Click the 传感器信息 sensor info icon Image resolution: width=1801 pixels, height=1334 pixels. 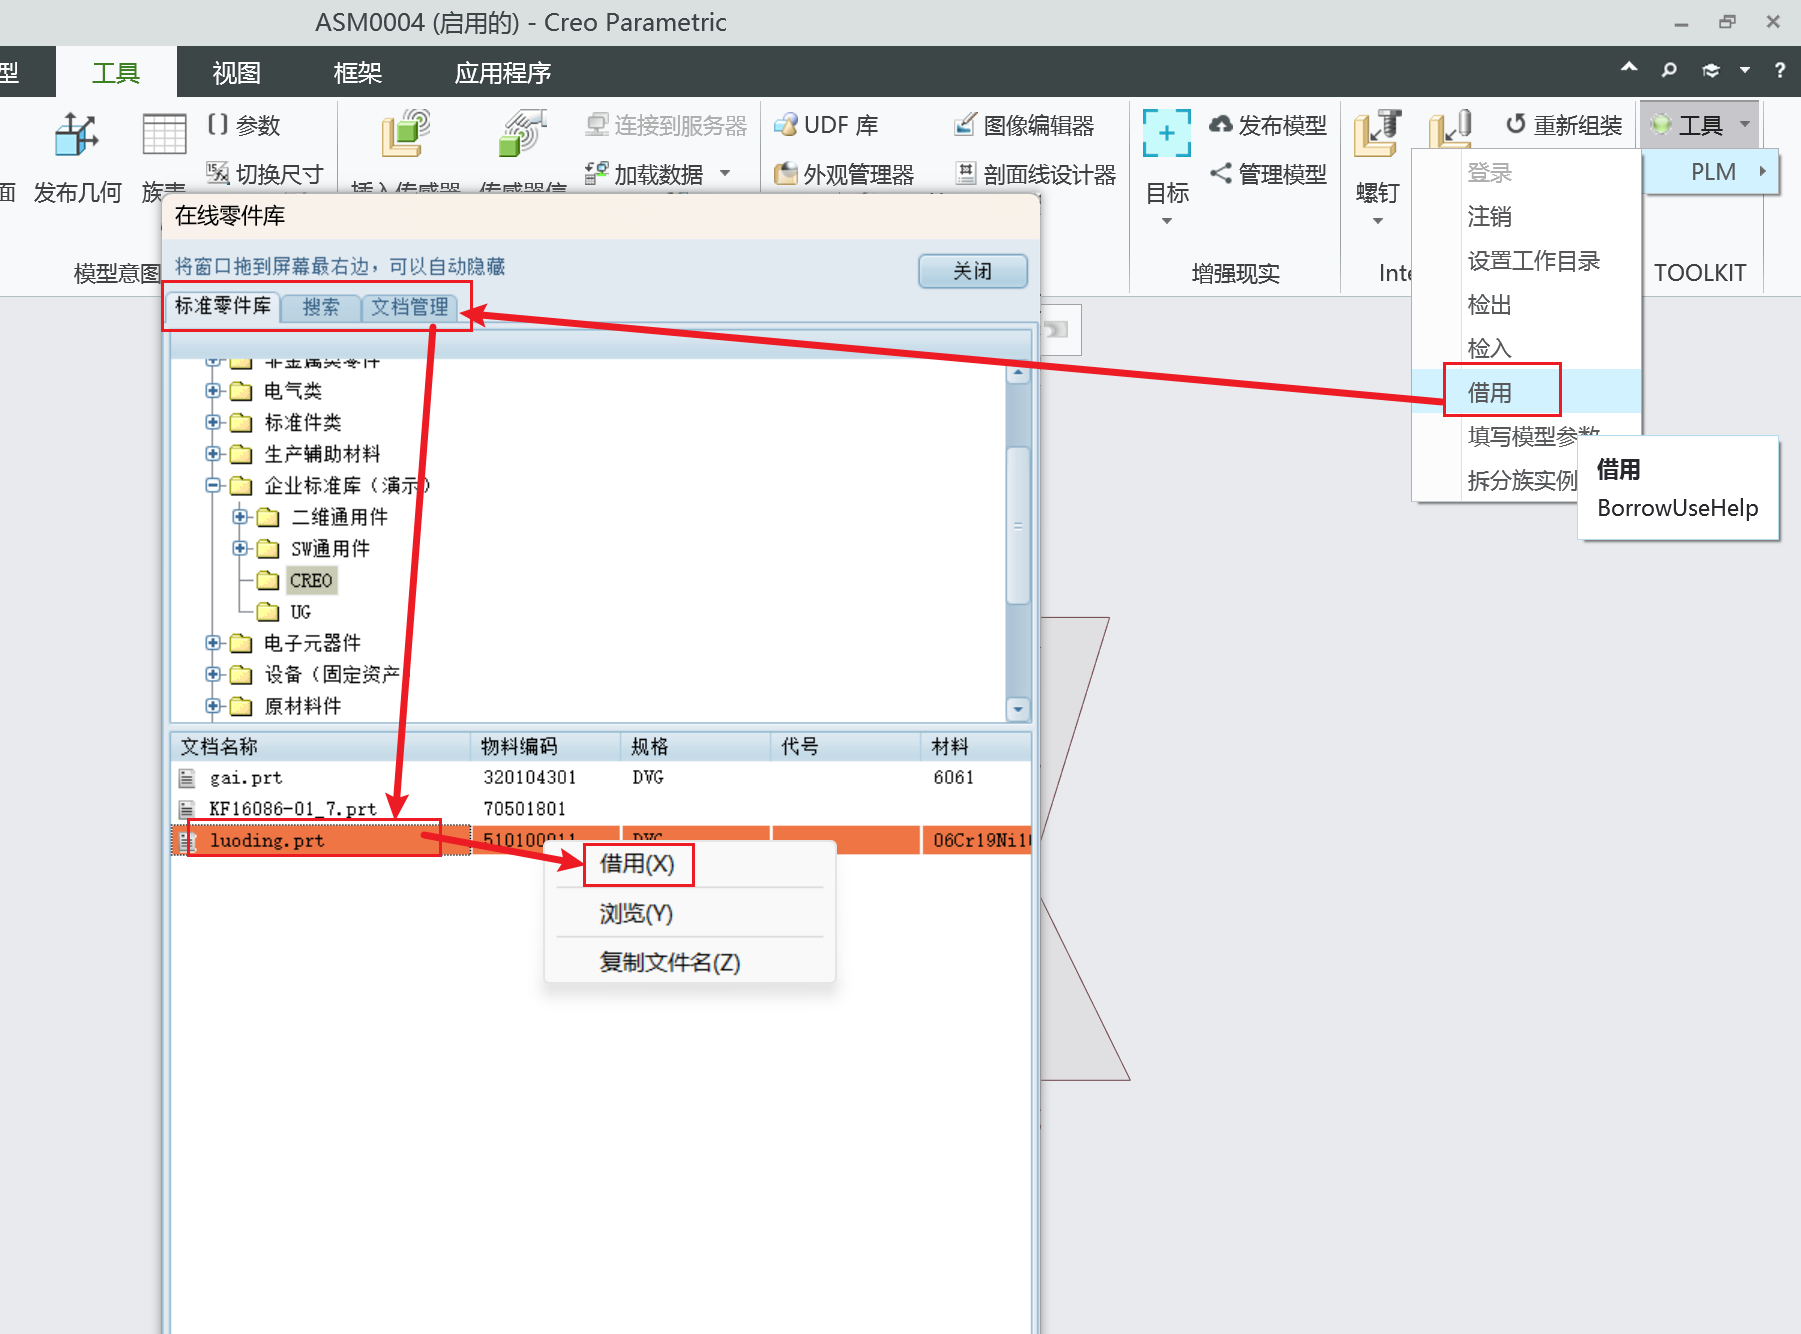523,134
